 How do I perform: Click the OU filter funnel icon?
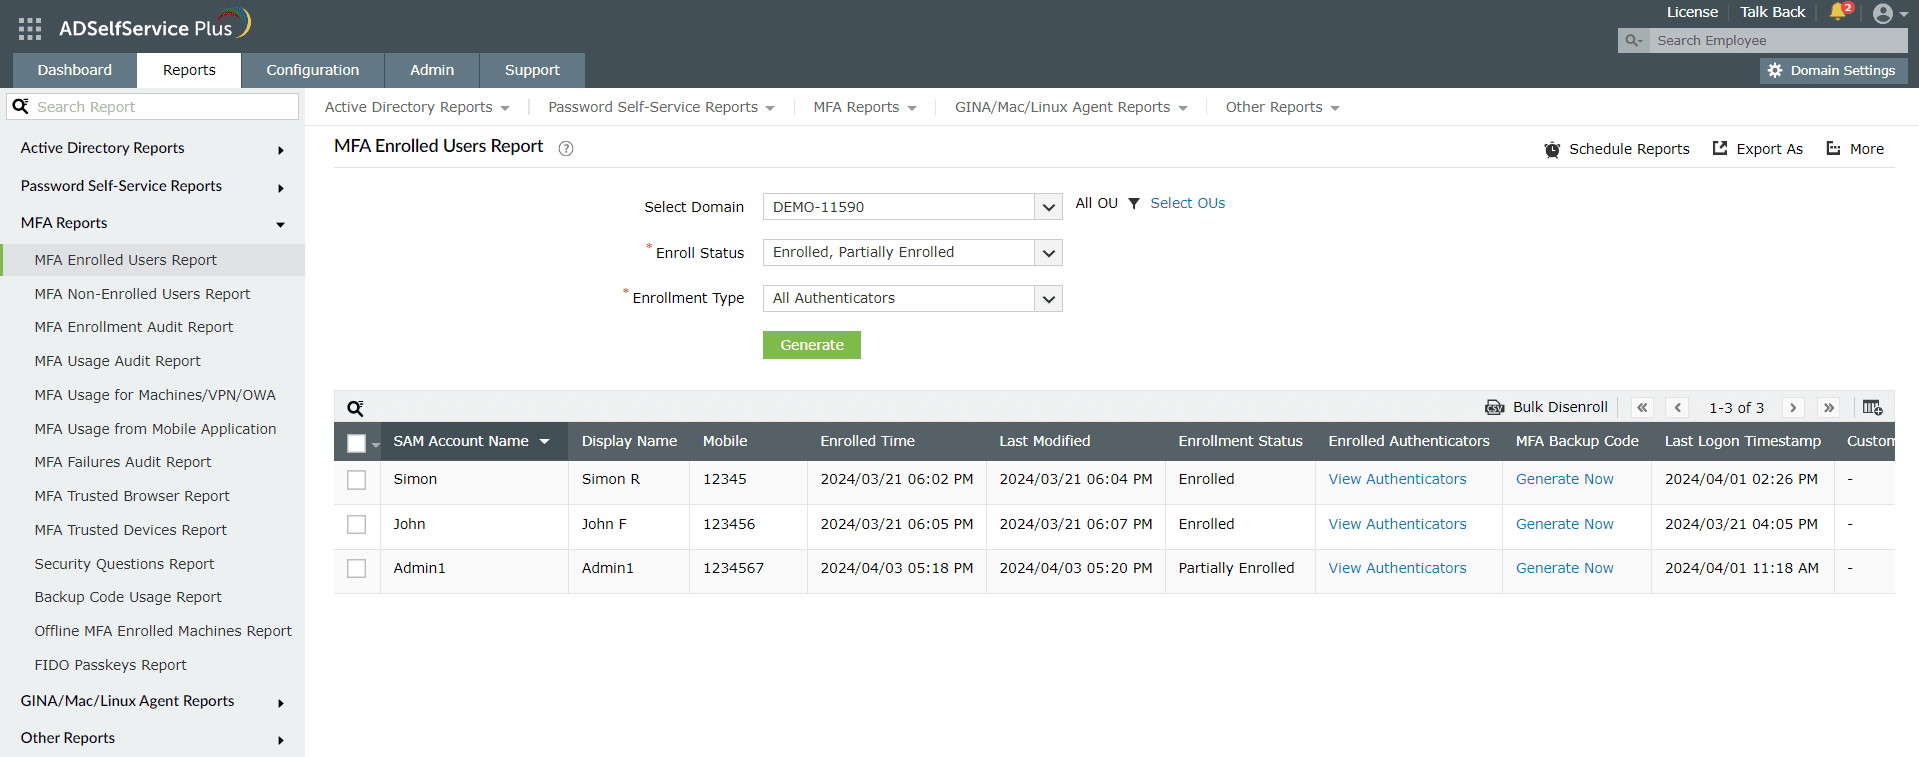pos(1134,203)
